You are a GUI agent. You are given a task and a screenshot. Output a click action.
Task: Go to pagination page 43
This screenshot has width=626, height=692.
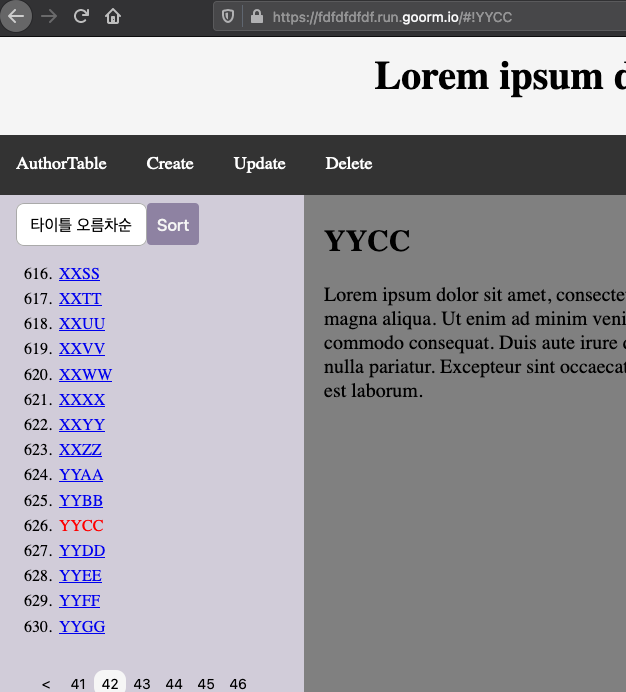(x=142, y=684)
